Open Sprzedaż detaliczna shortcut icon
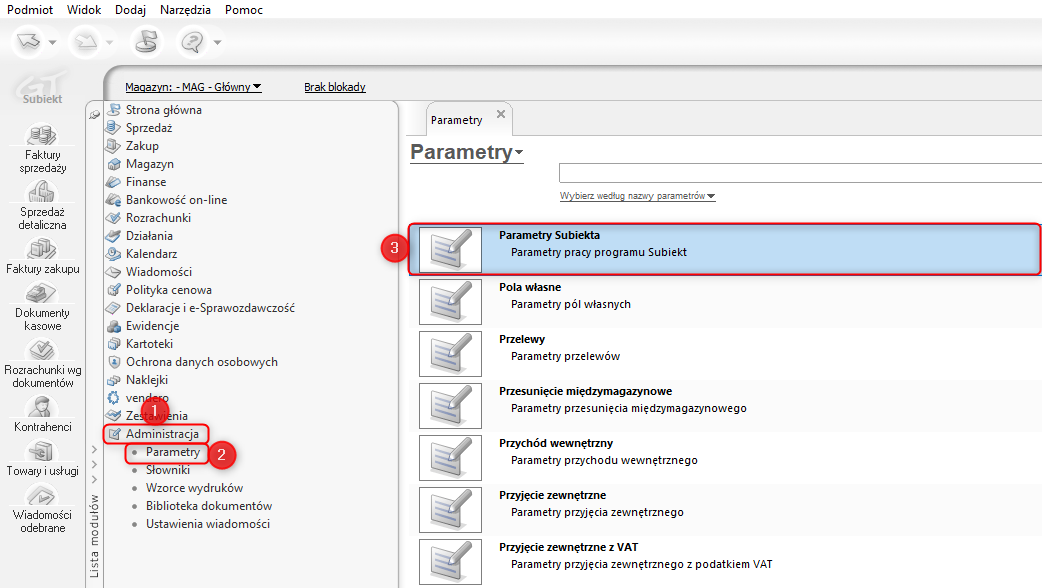 click(x=41, y=192)
